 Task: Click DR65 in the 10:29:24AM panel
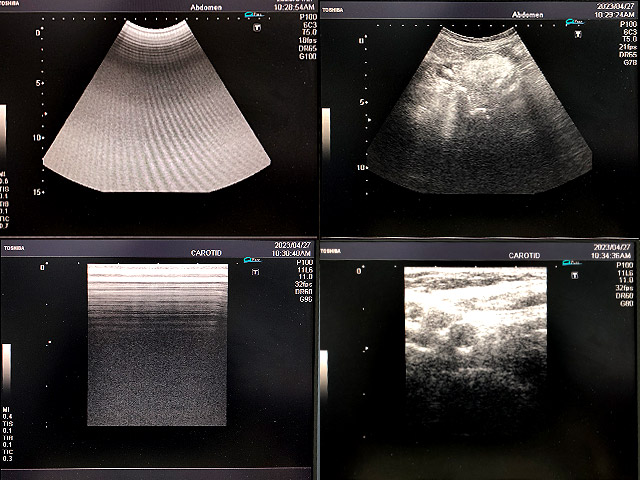coord(628,55)
